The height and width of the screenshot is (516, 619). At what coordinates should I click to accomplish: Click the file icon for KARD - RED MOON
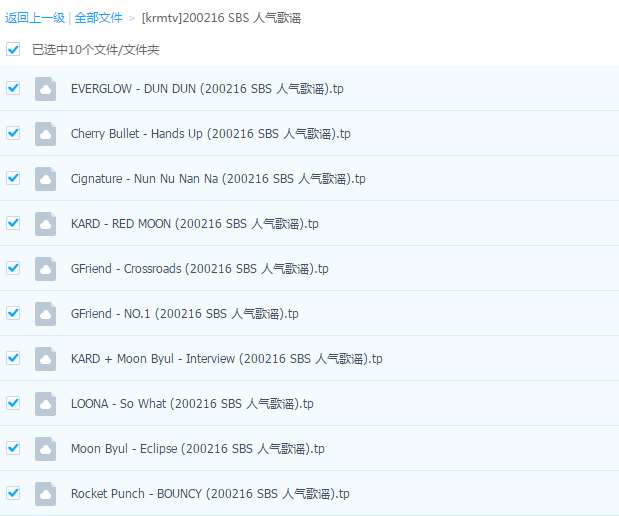45,224
